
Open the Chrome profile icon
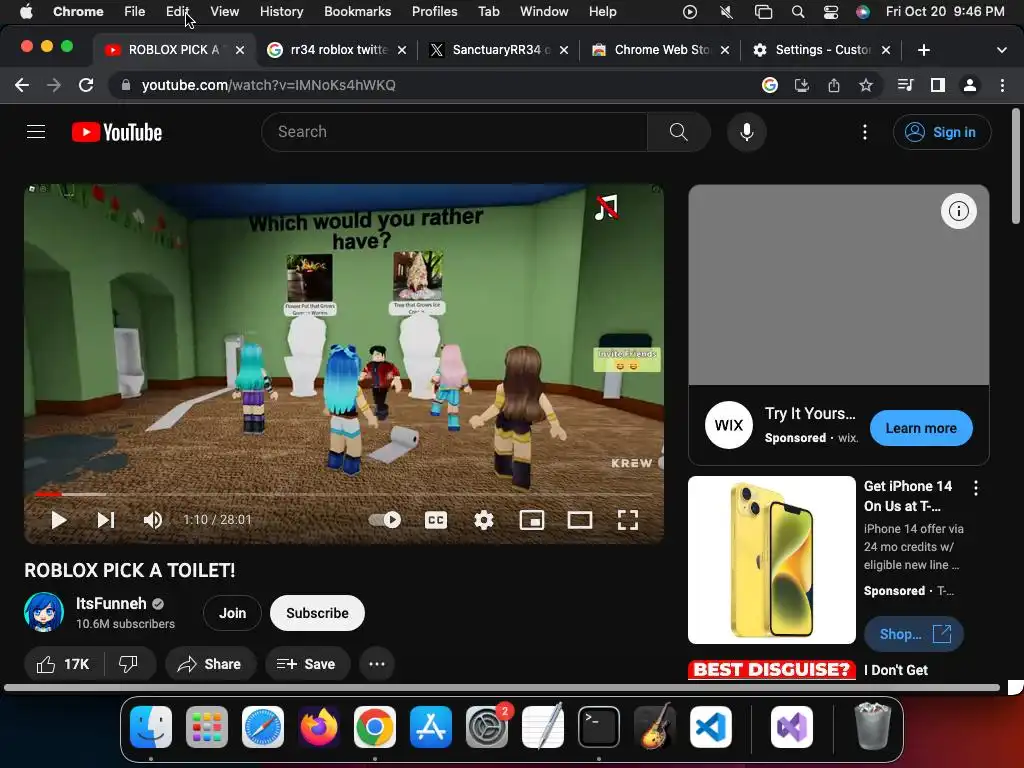pos(970,86)
